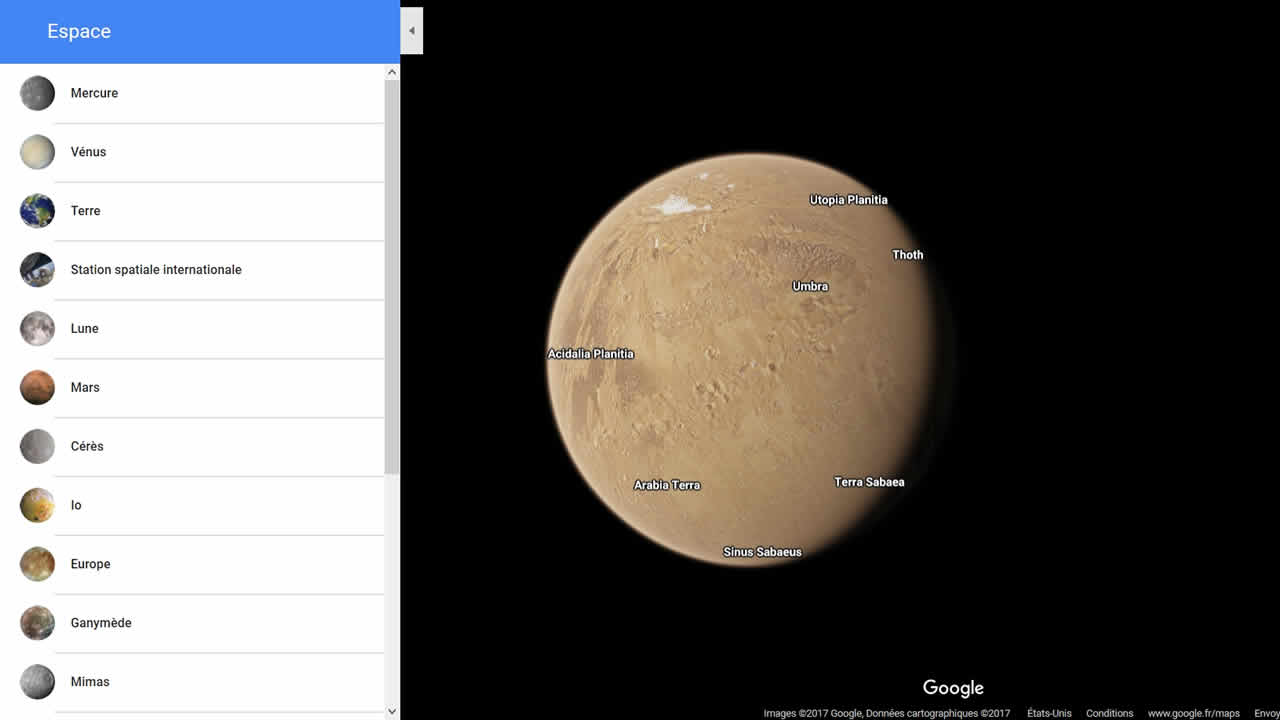Select Io list entry
Image resolution: width=1280 pixels, height=720 pixels.
coord(192,505)
